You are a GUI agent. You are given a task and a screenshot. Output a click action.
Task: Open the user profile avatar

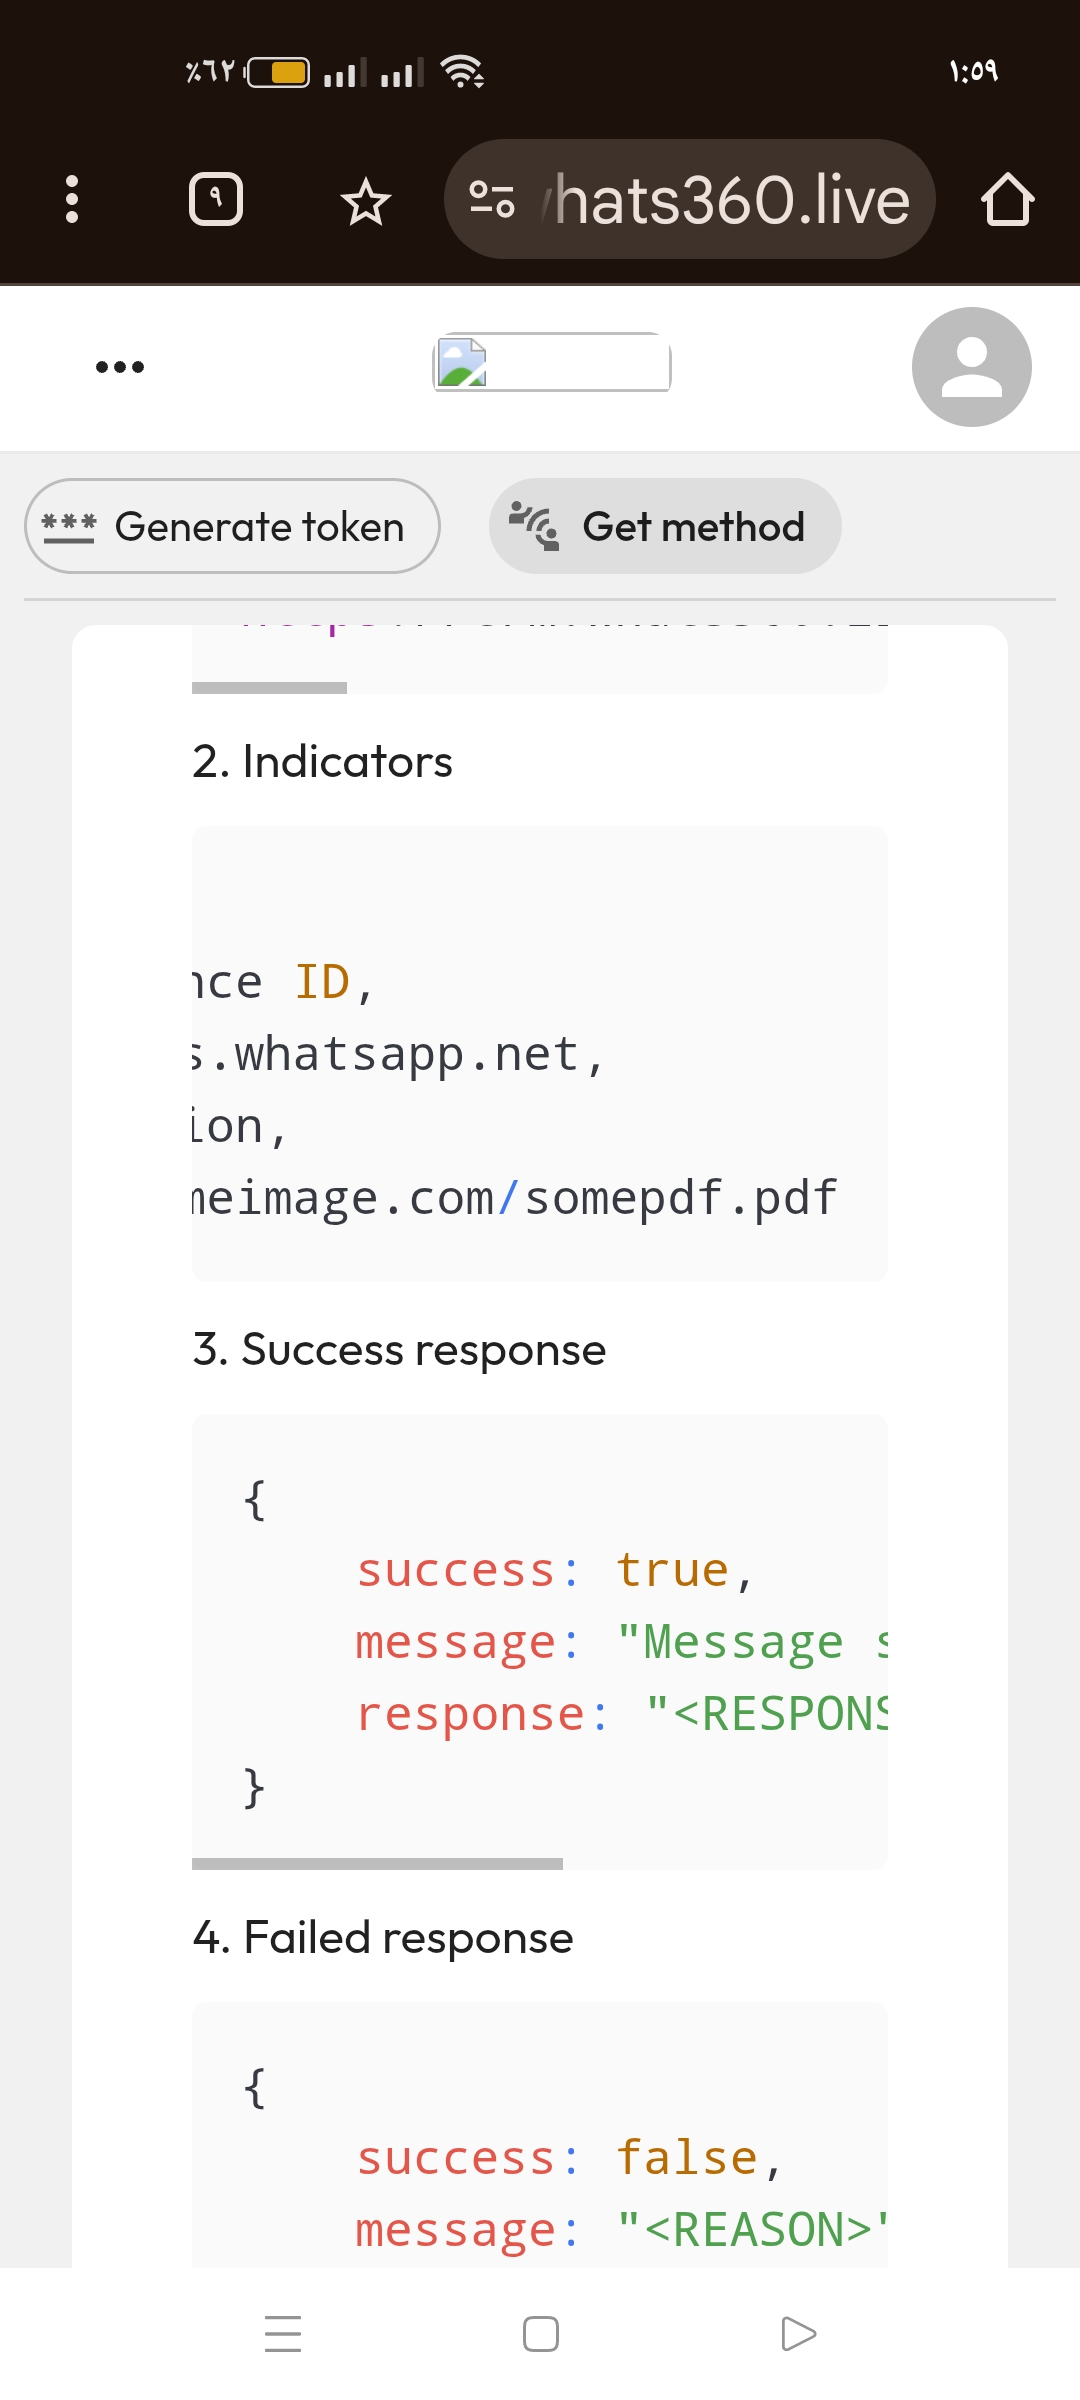coord(971,367)
